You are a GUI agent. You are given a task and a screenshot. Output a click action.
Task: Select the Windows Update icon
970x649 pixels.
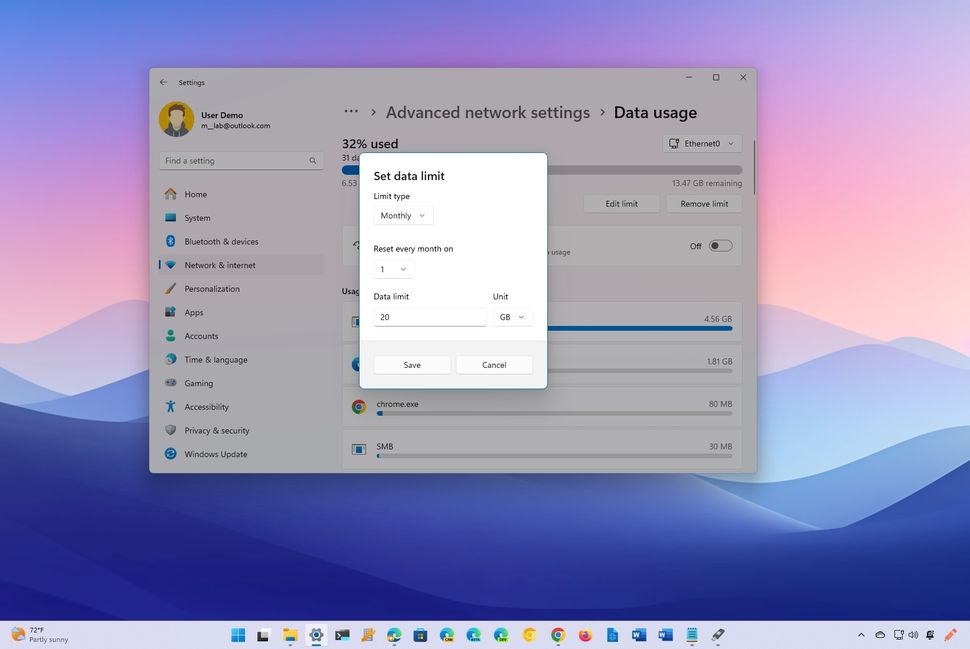172,454
